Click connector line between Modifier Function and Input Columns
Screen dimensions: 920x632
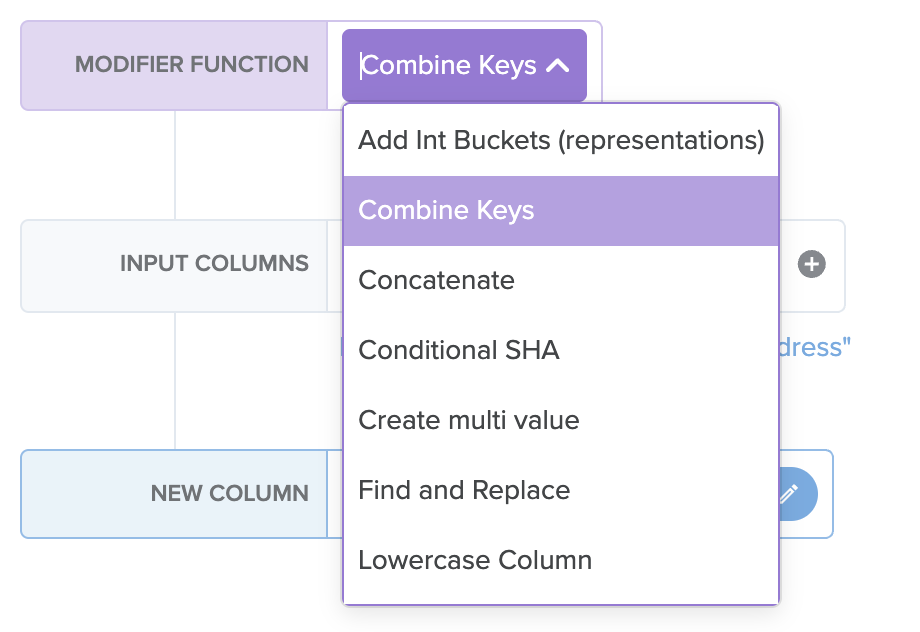click(x=175, y=165)
